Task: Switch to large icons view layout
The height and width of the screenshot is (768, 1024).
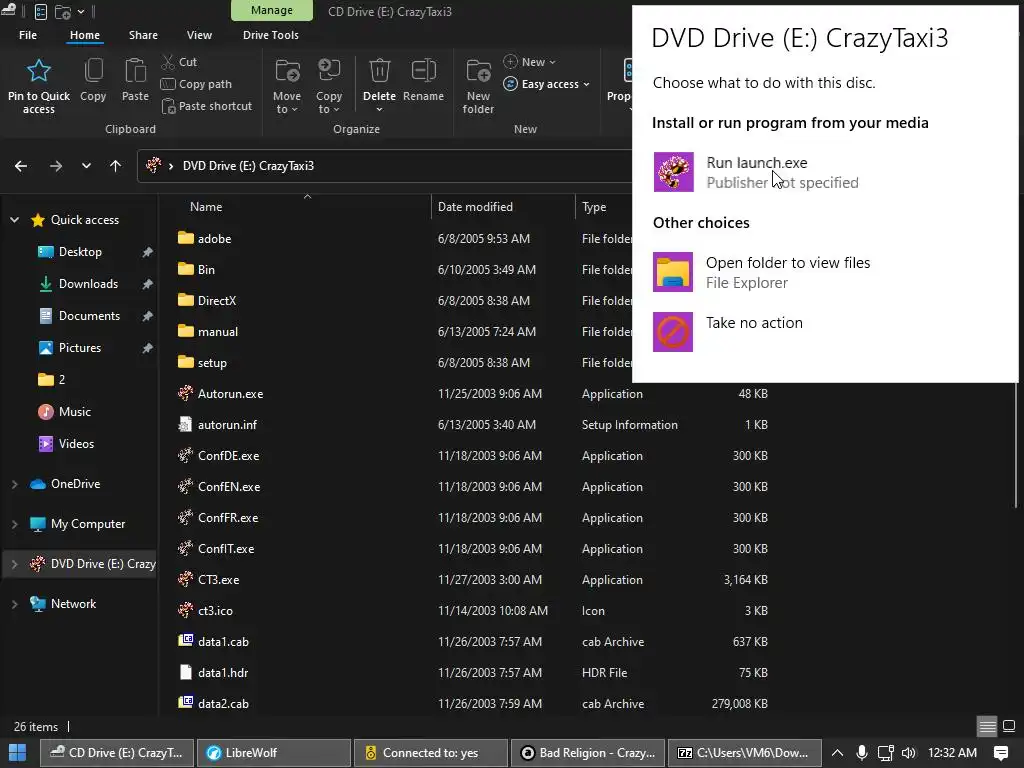Action: click(x=1009, y=726)
